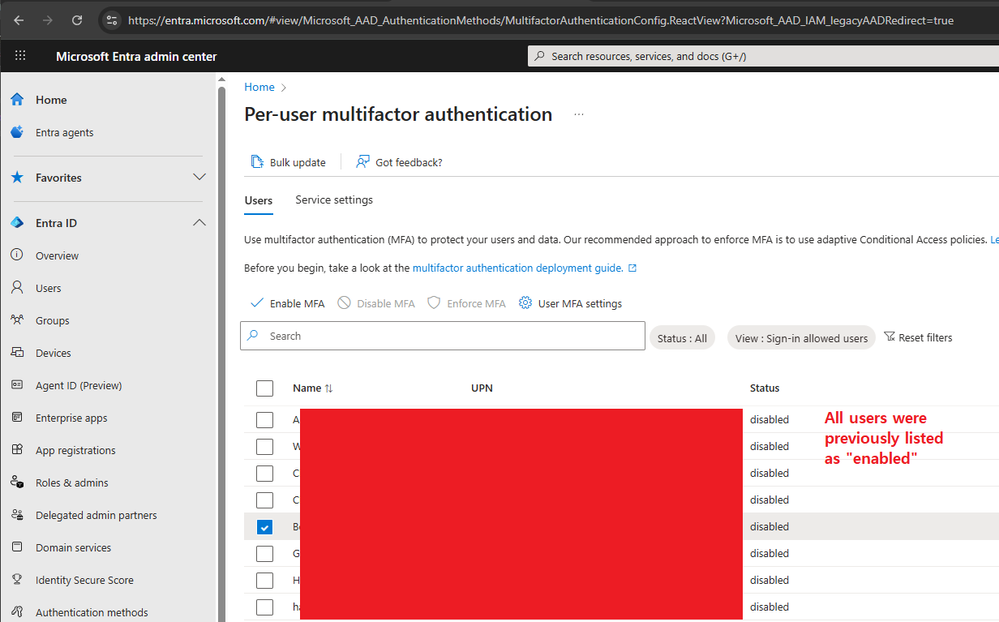
Task: Click the browser address bar URL
Action: tap(540, 20)
